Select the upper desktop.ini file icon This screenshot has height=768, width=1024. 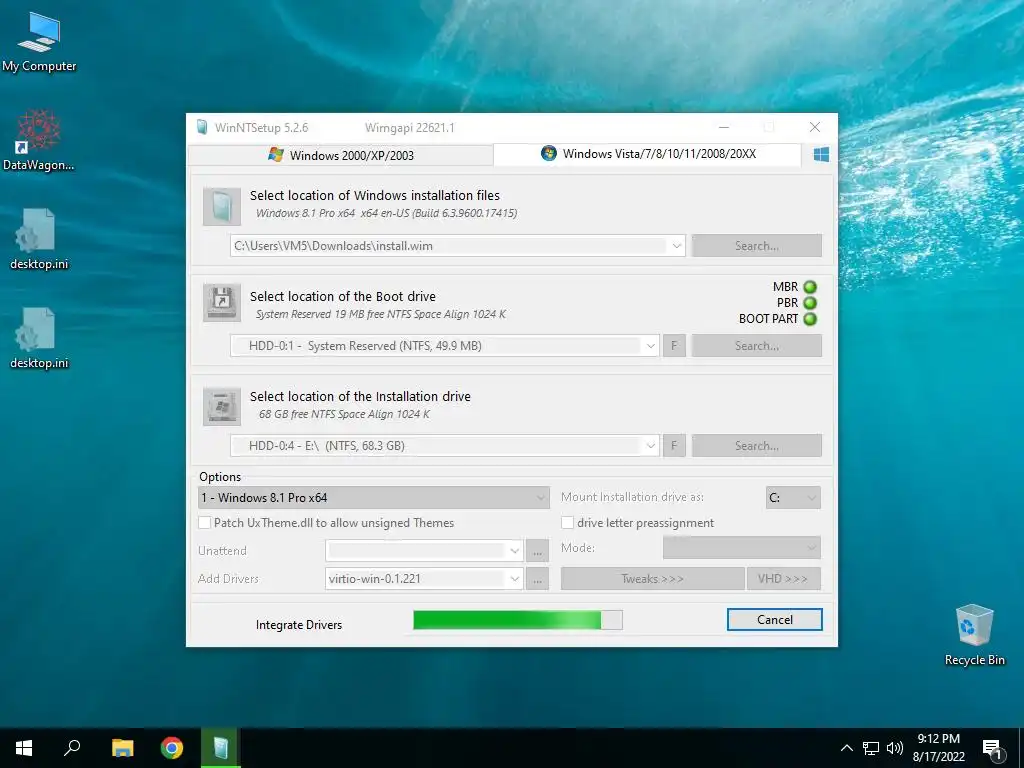(39, 239)
